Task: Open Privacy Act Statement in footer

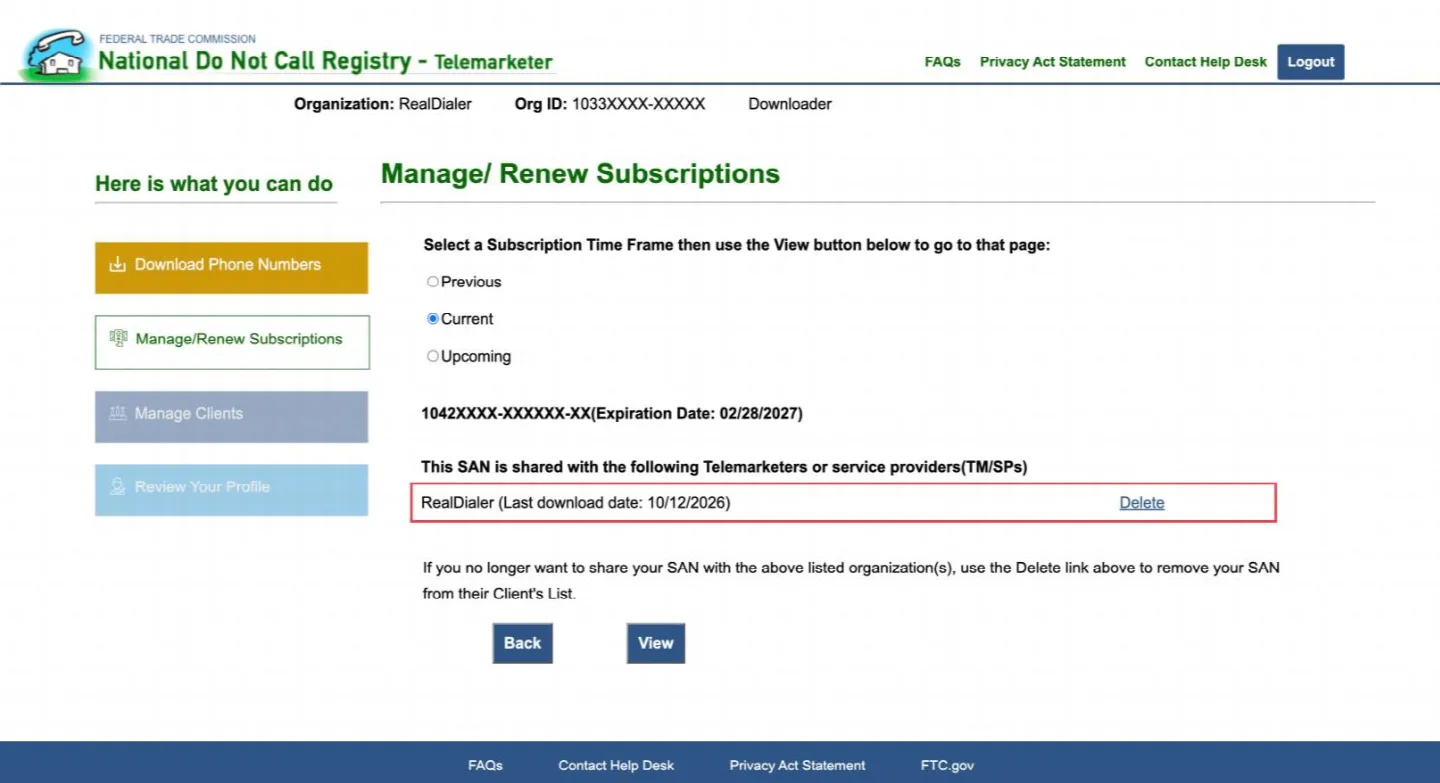Action: click(x=797, y=765)
